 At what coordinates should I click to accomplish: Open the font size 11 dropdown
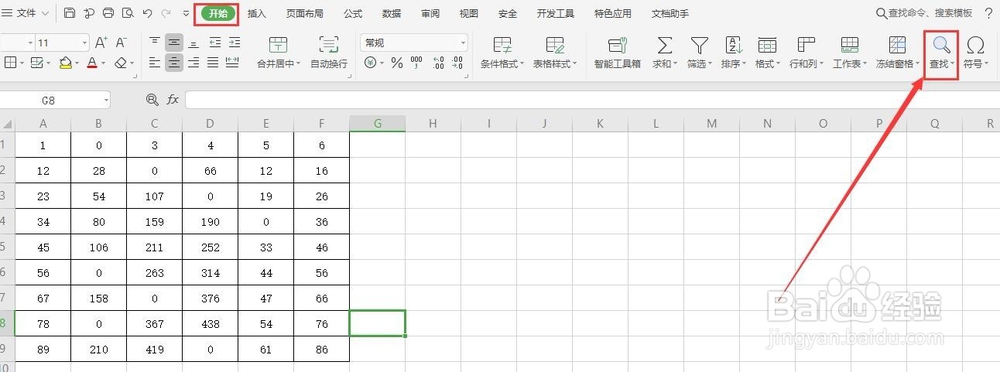[x=85, y=43]
